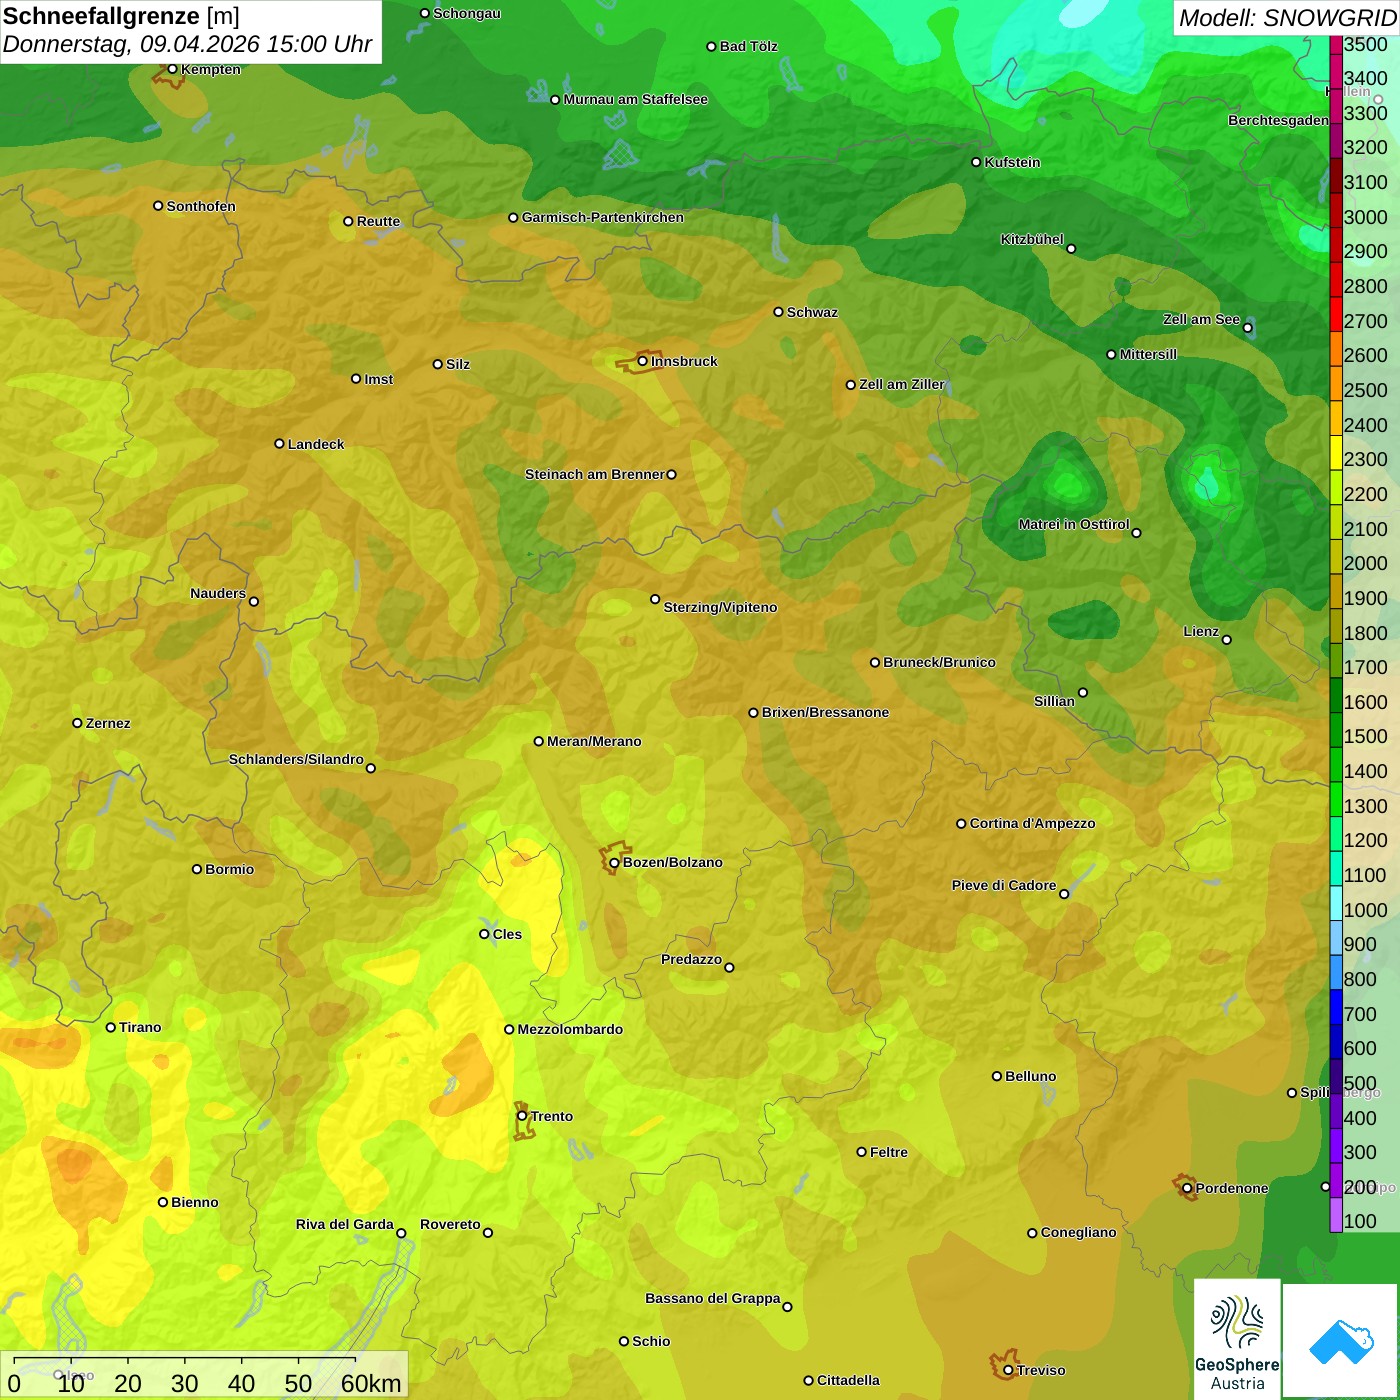Image resolution: width=1400 pixels, height=1400 pixels.
Task: Click the Garmisch-Partenkirchen location dot
Action: click(513, 217)
